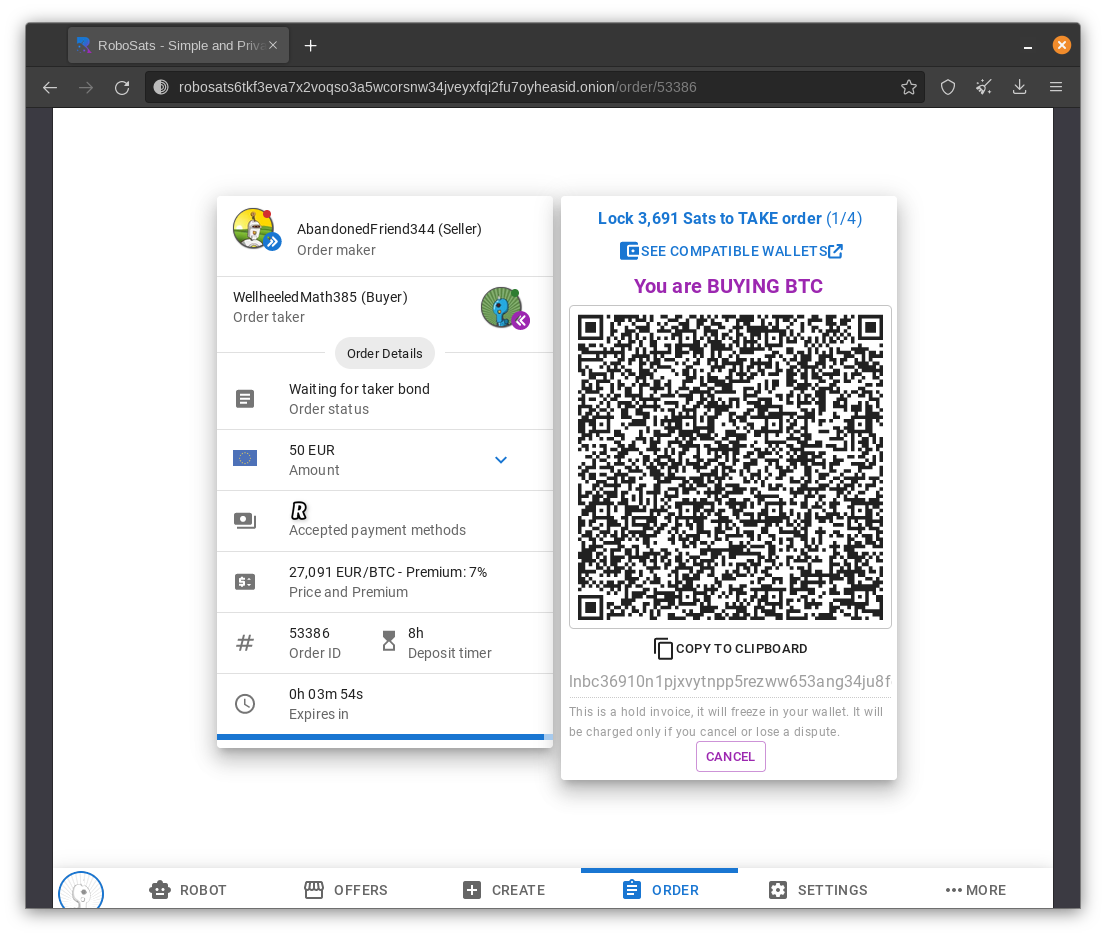Click the lnbc invoice text field
The width and height of the screenshot is (1106, 937).
pyautogui.click(x=730, y=682)
